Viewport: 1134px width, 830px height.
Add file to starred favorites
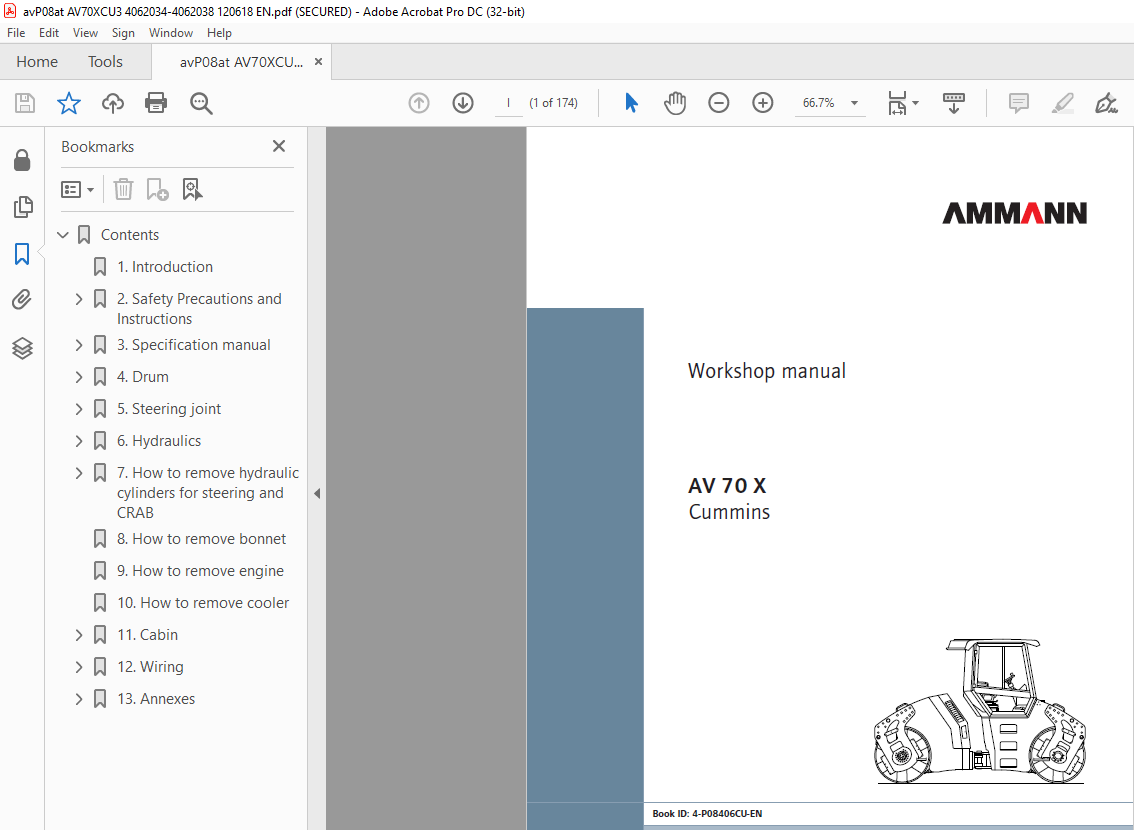[69, 103]
